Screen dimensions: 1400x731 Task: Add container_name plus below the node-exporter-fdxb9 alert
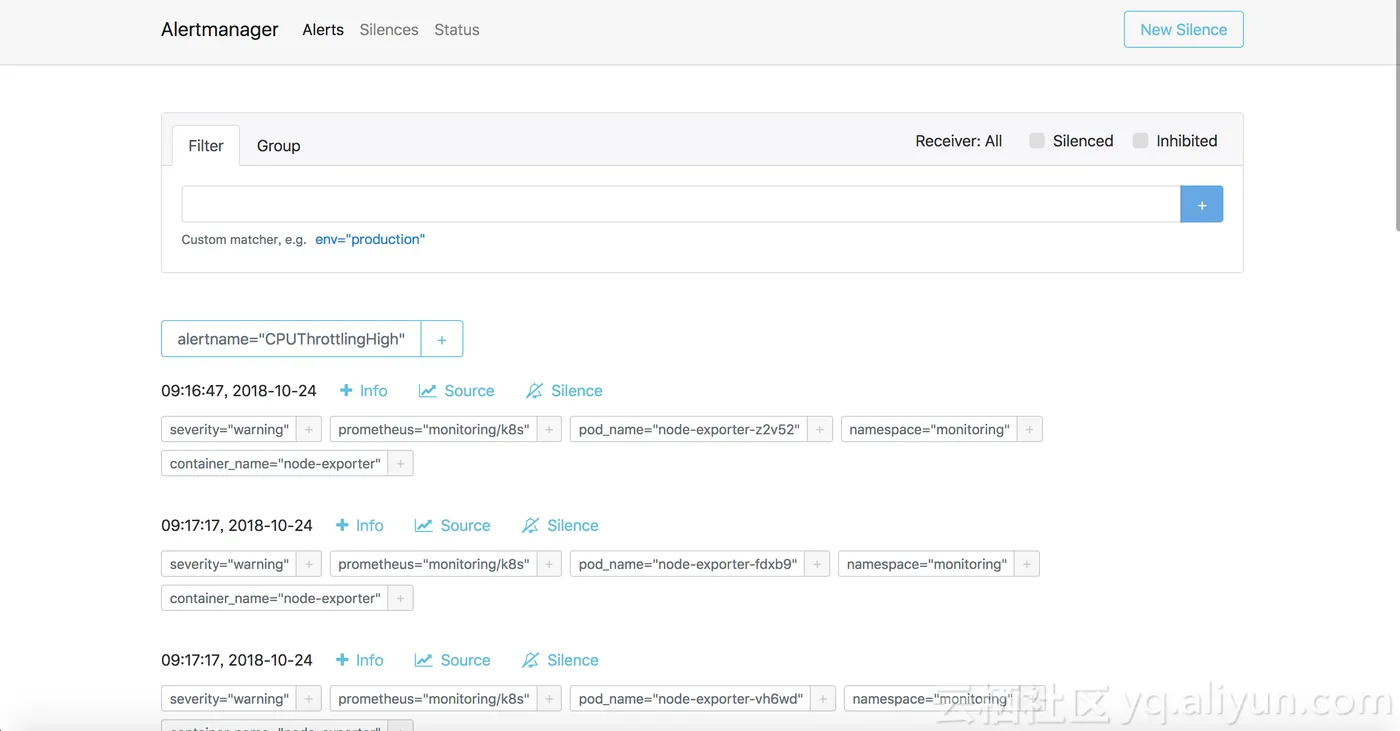click(x=401, y=599)
